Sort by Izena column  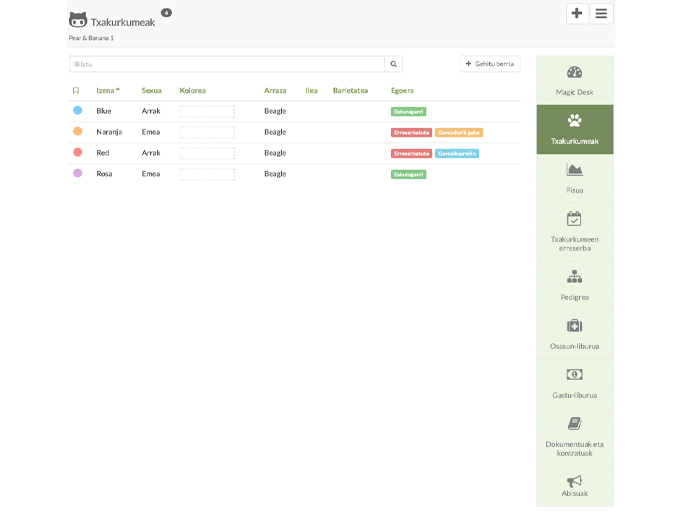[107, 90]
